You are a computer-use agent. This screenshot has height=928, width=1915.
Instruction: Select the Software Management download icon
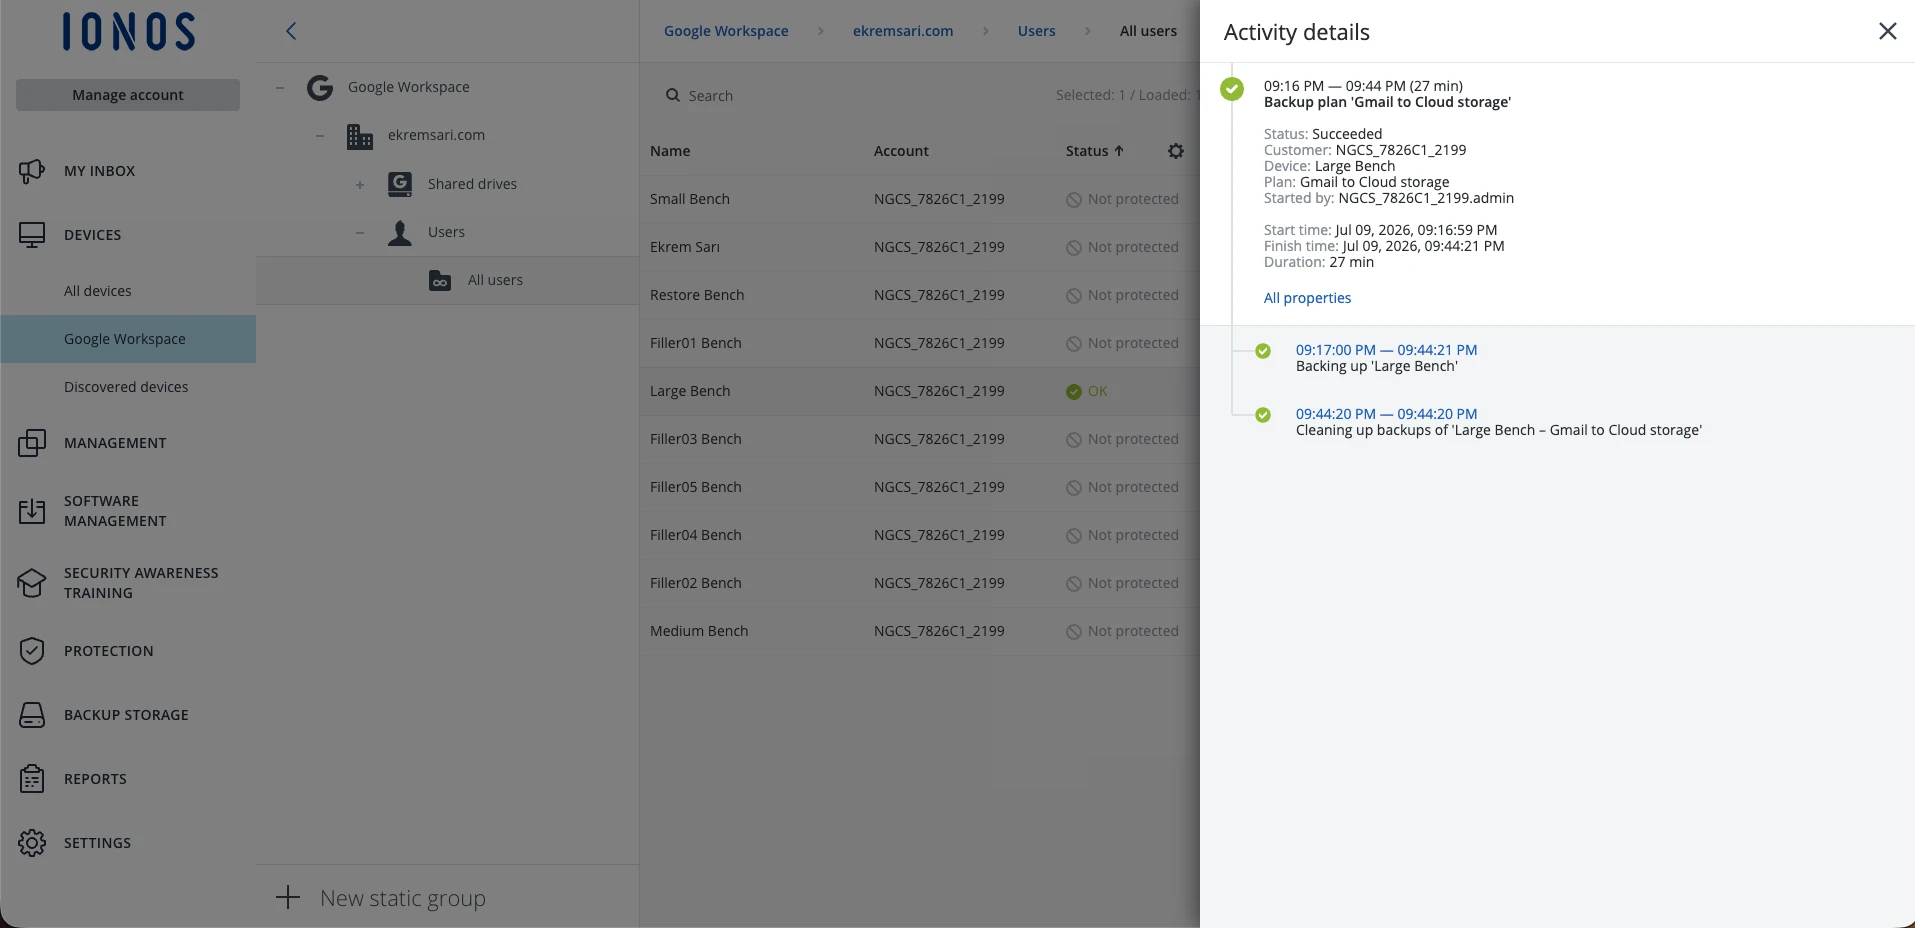32,511
